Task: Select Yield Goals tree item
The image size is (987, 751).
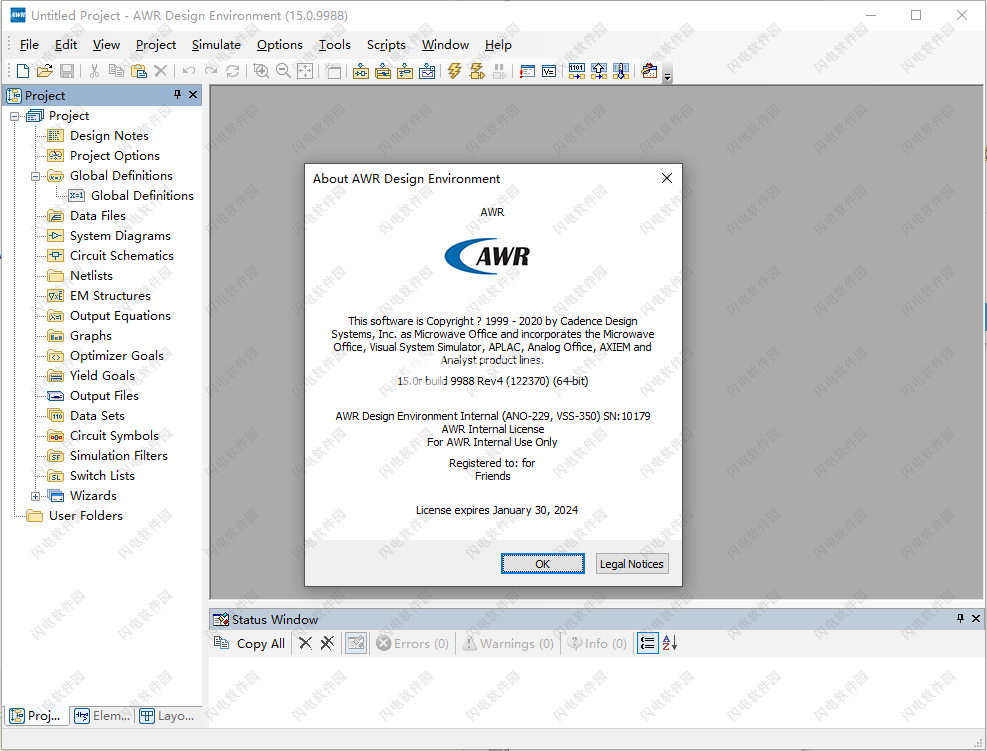Action: 102,376
